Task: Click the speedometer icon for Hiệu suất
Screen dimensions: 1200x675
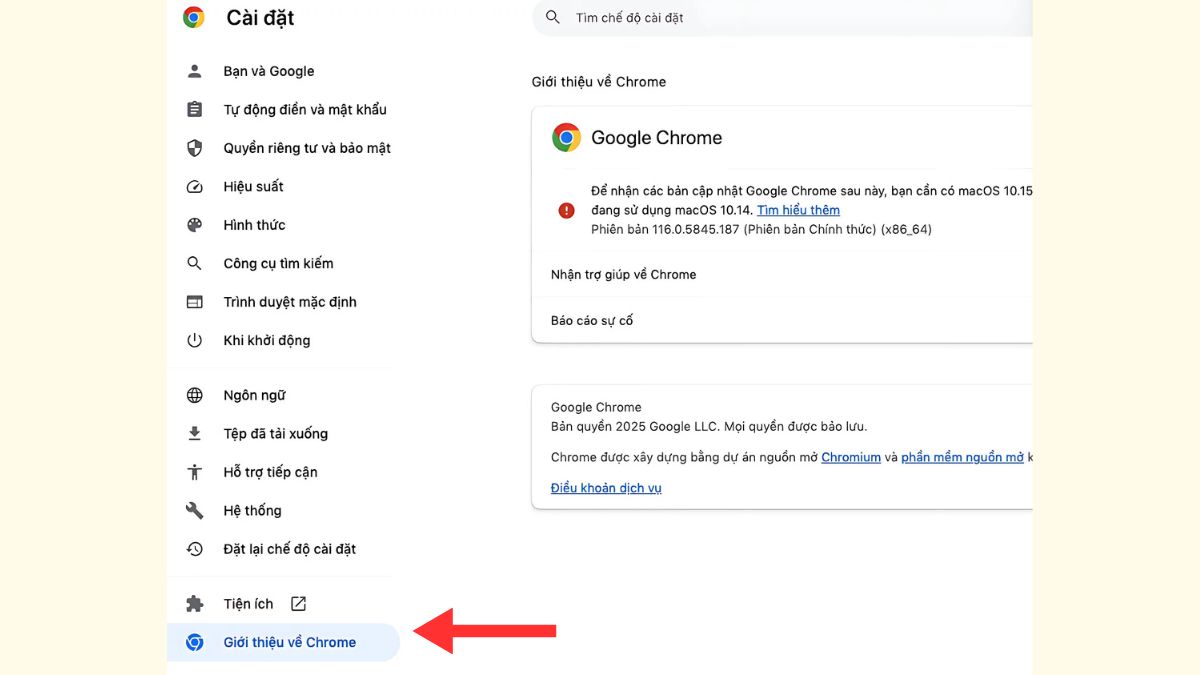Action: (x=194, y=187)
